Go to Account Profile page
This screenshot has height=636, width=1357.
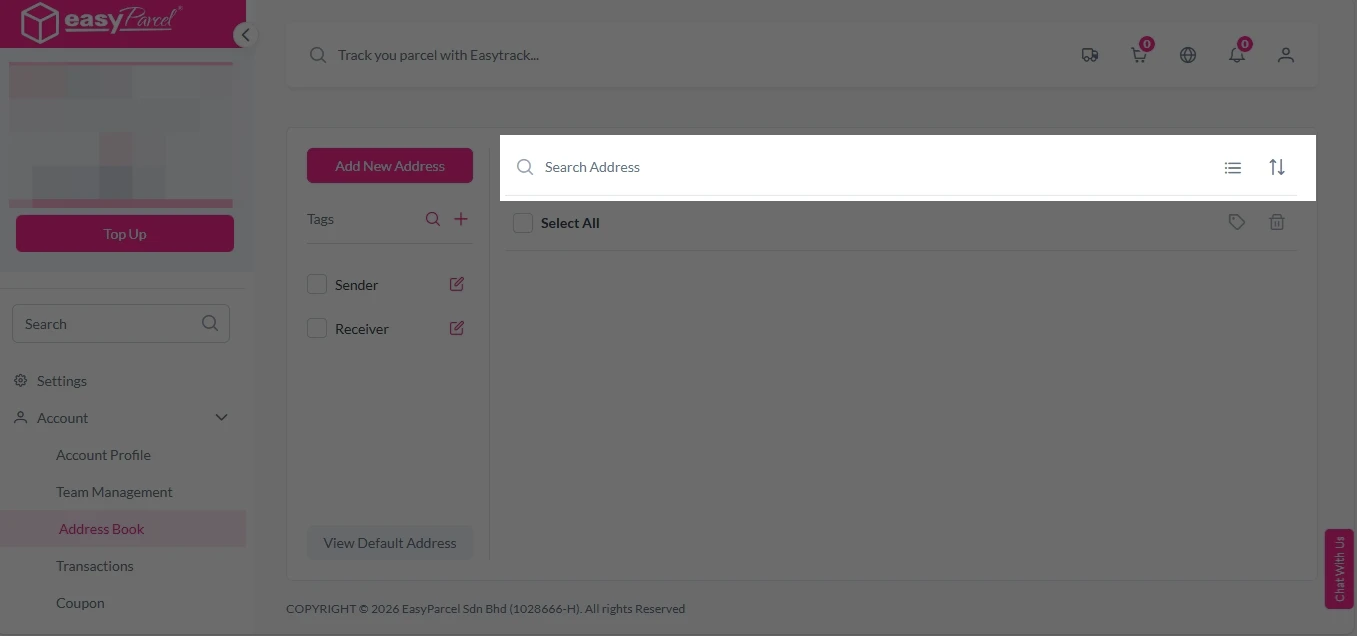click(x=103, y=455)
